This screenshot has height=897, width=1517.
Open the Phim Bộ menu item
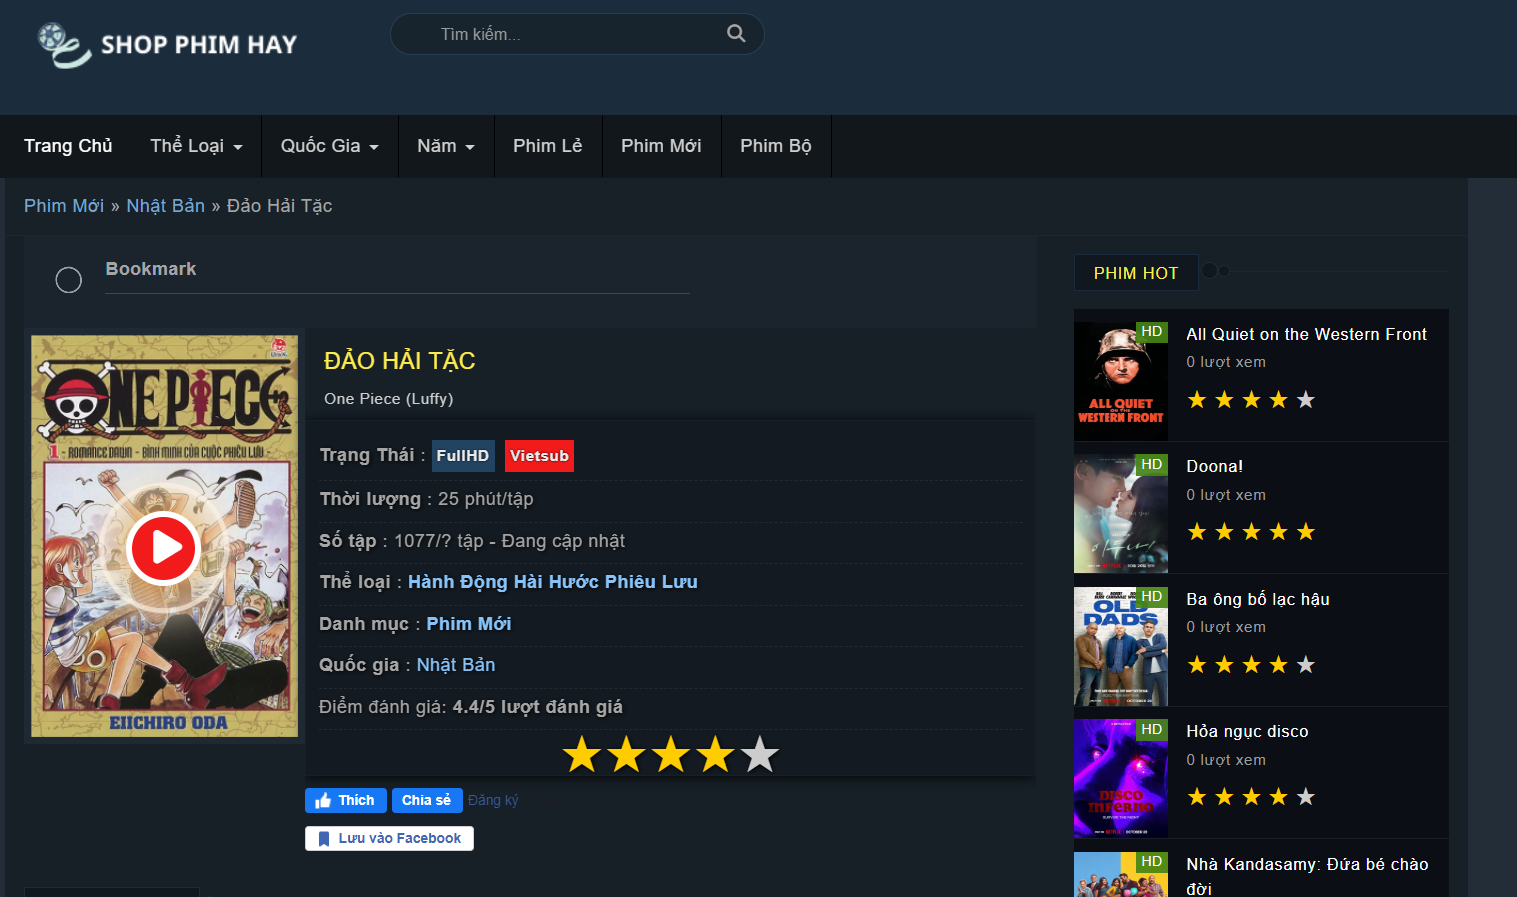[776, 146]
